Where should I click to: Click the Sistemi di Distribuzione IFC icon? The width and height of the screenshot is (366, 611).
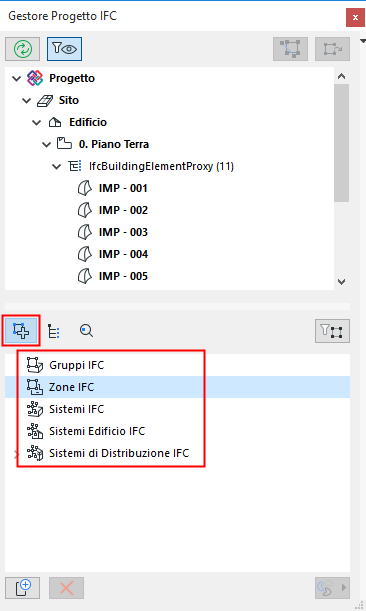35,453
